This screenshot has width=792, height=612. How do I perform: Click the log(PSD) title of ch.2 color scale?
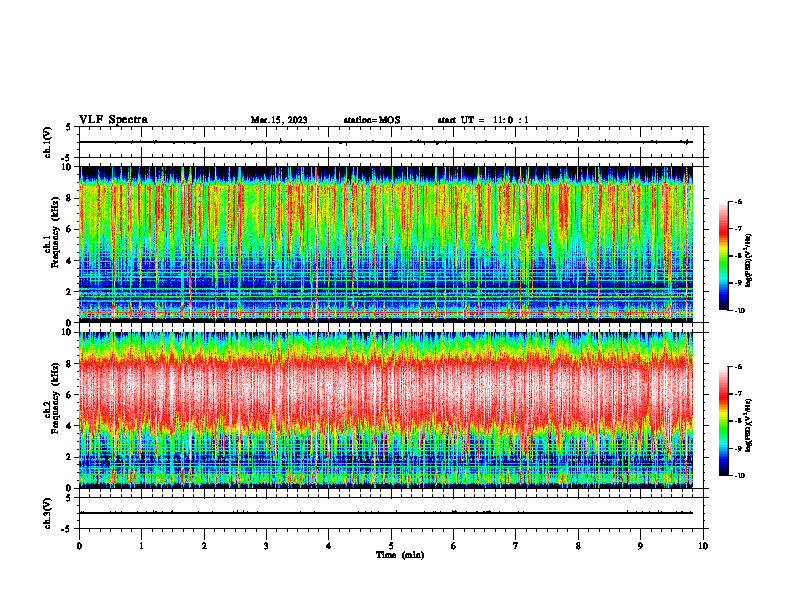pyautogui.click(x=749, y=425)
